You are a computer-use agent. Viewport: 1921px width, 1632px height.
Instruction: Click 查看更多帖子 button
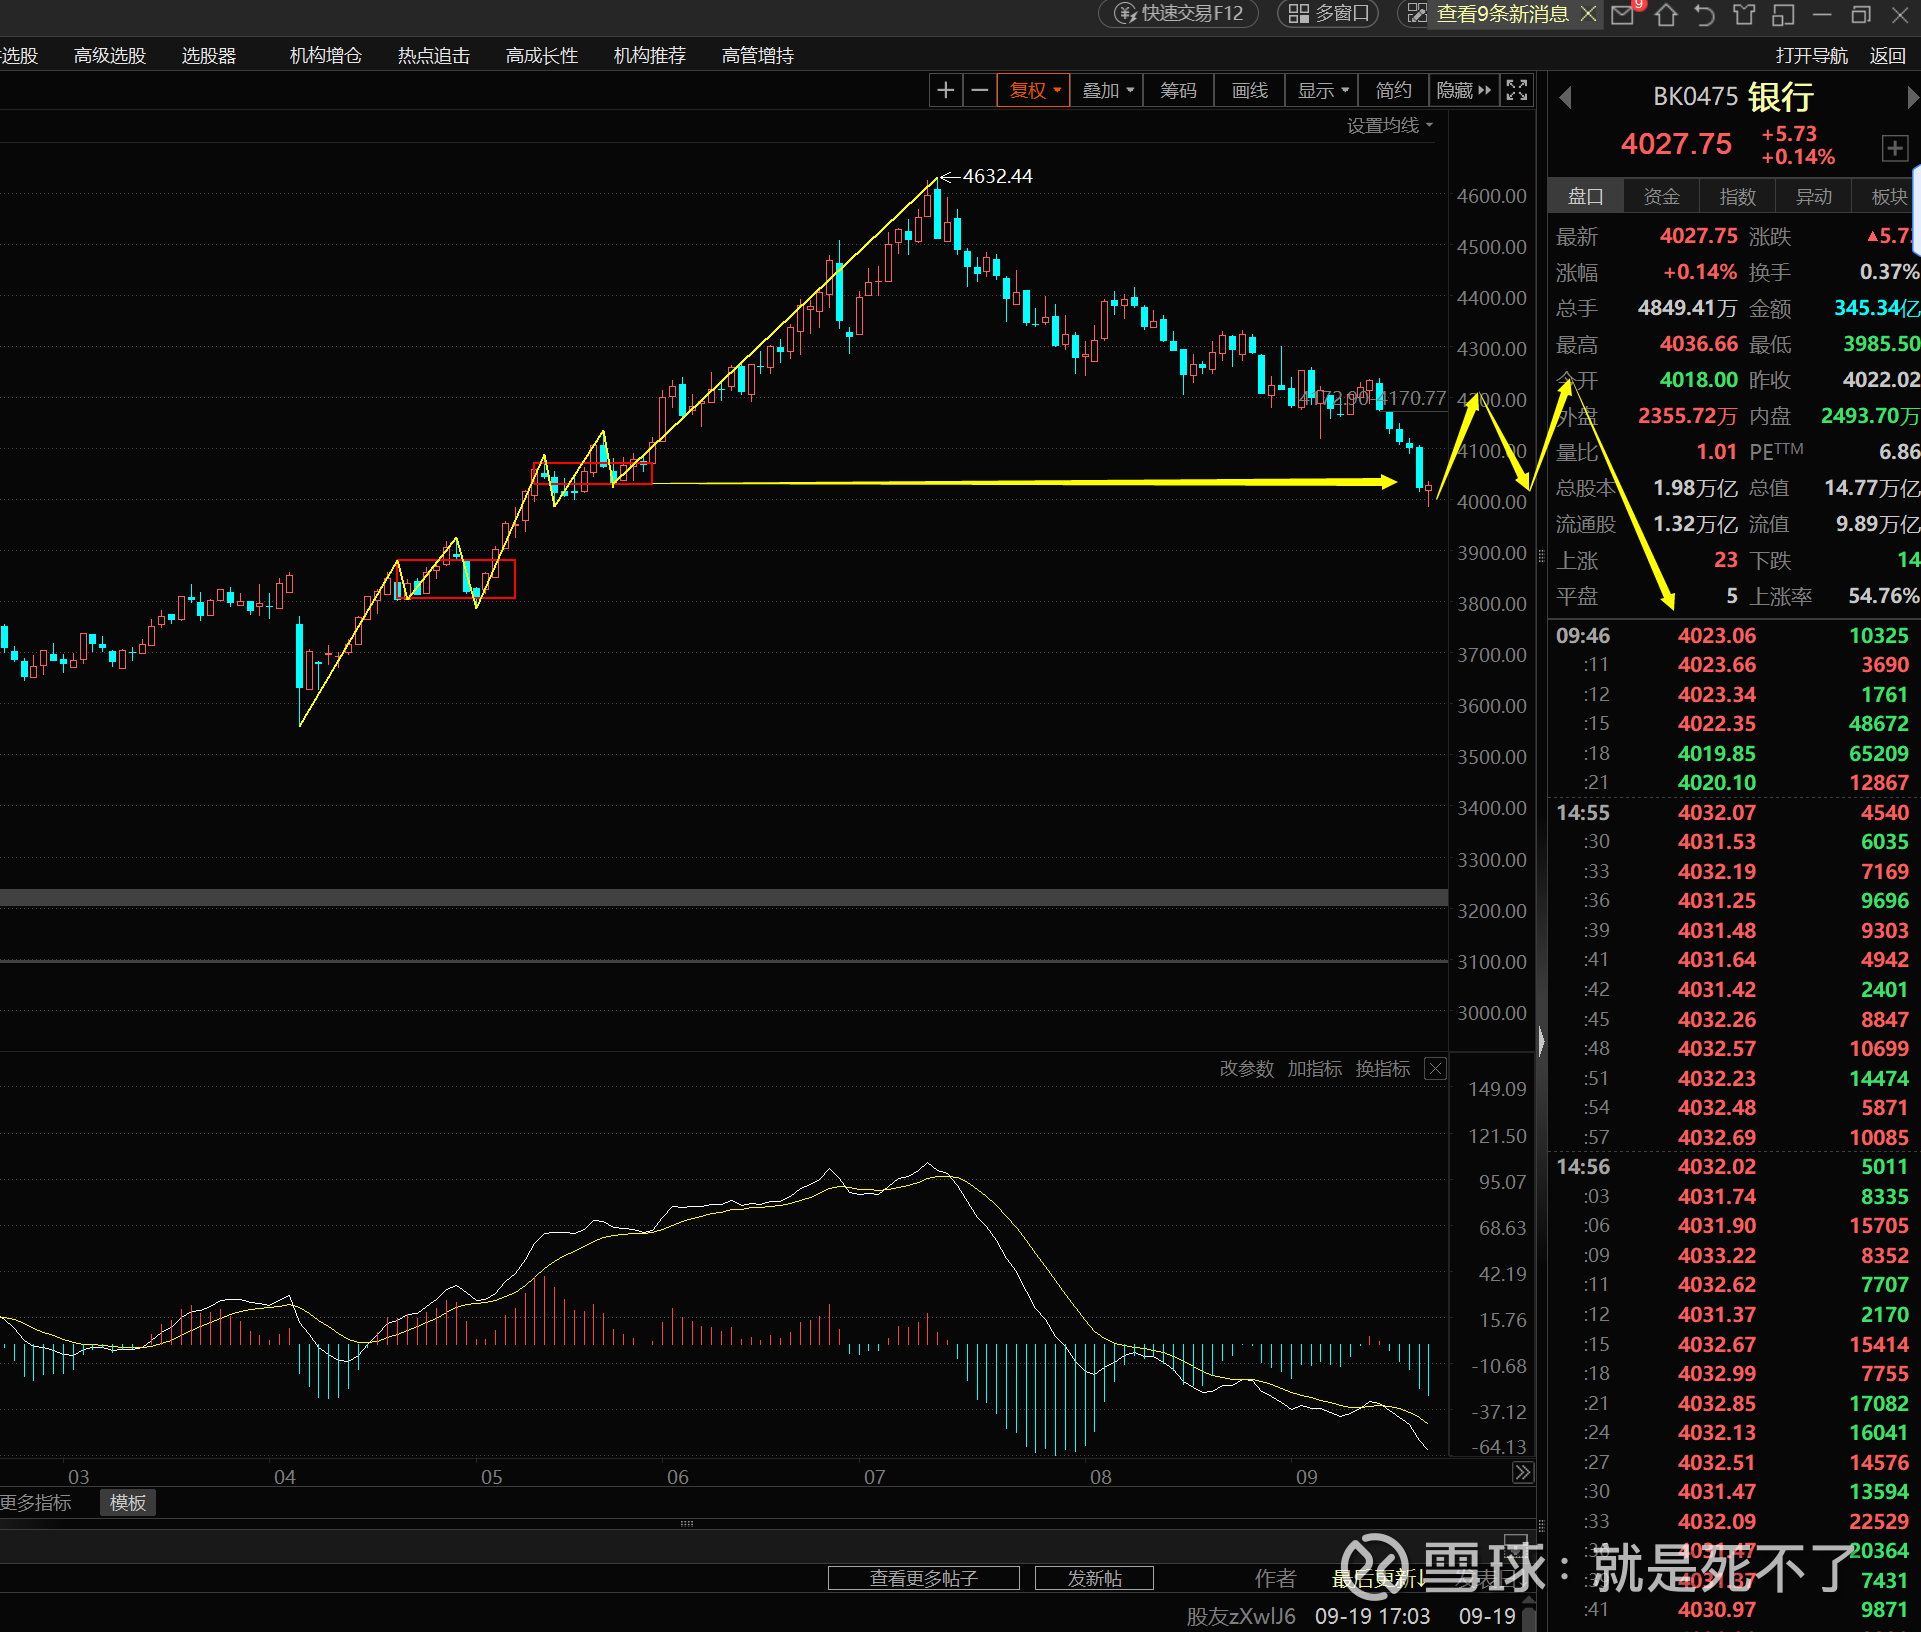(x=923, y=1578)
